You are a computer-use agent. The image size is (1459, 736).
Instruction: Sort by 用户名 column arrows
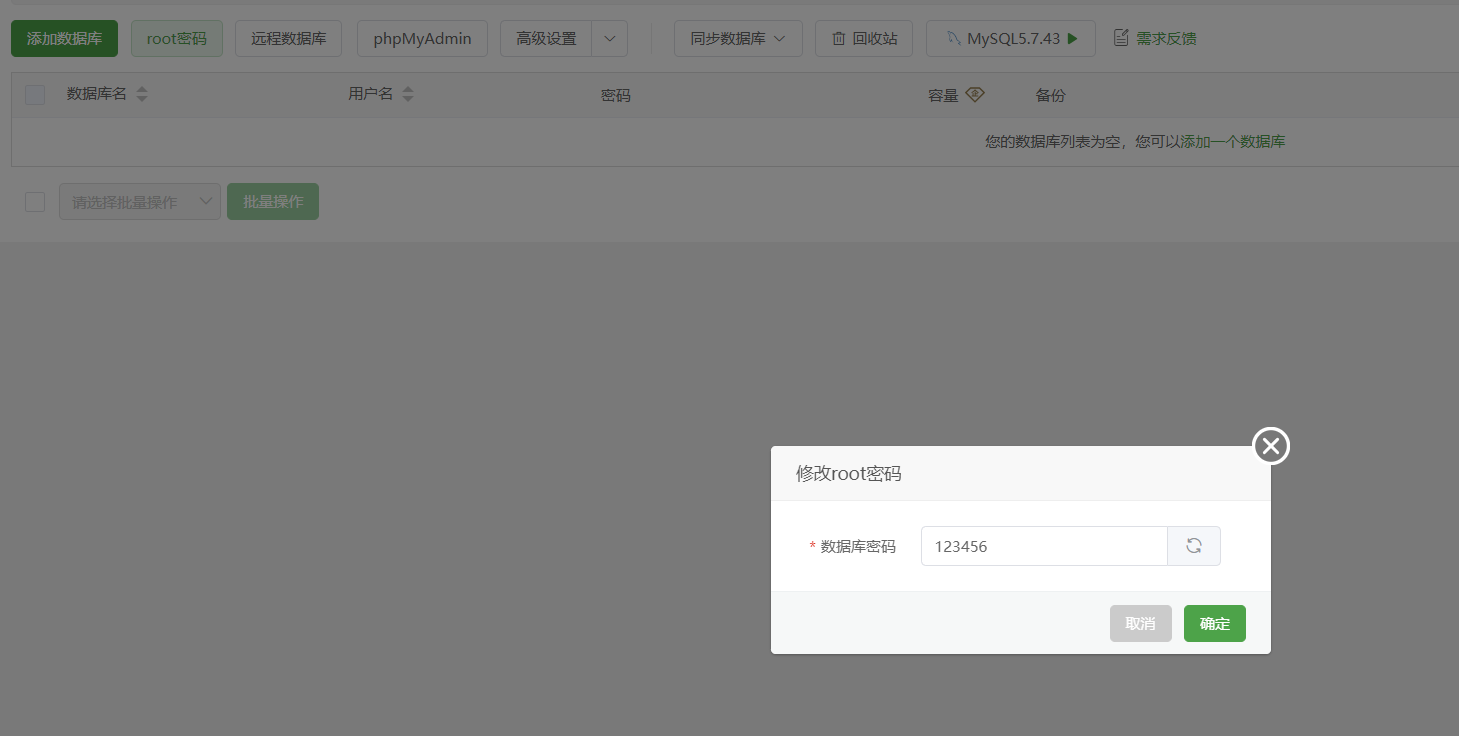(407, 94)
